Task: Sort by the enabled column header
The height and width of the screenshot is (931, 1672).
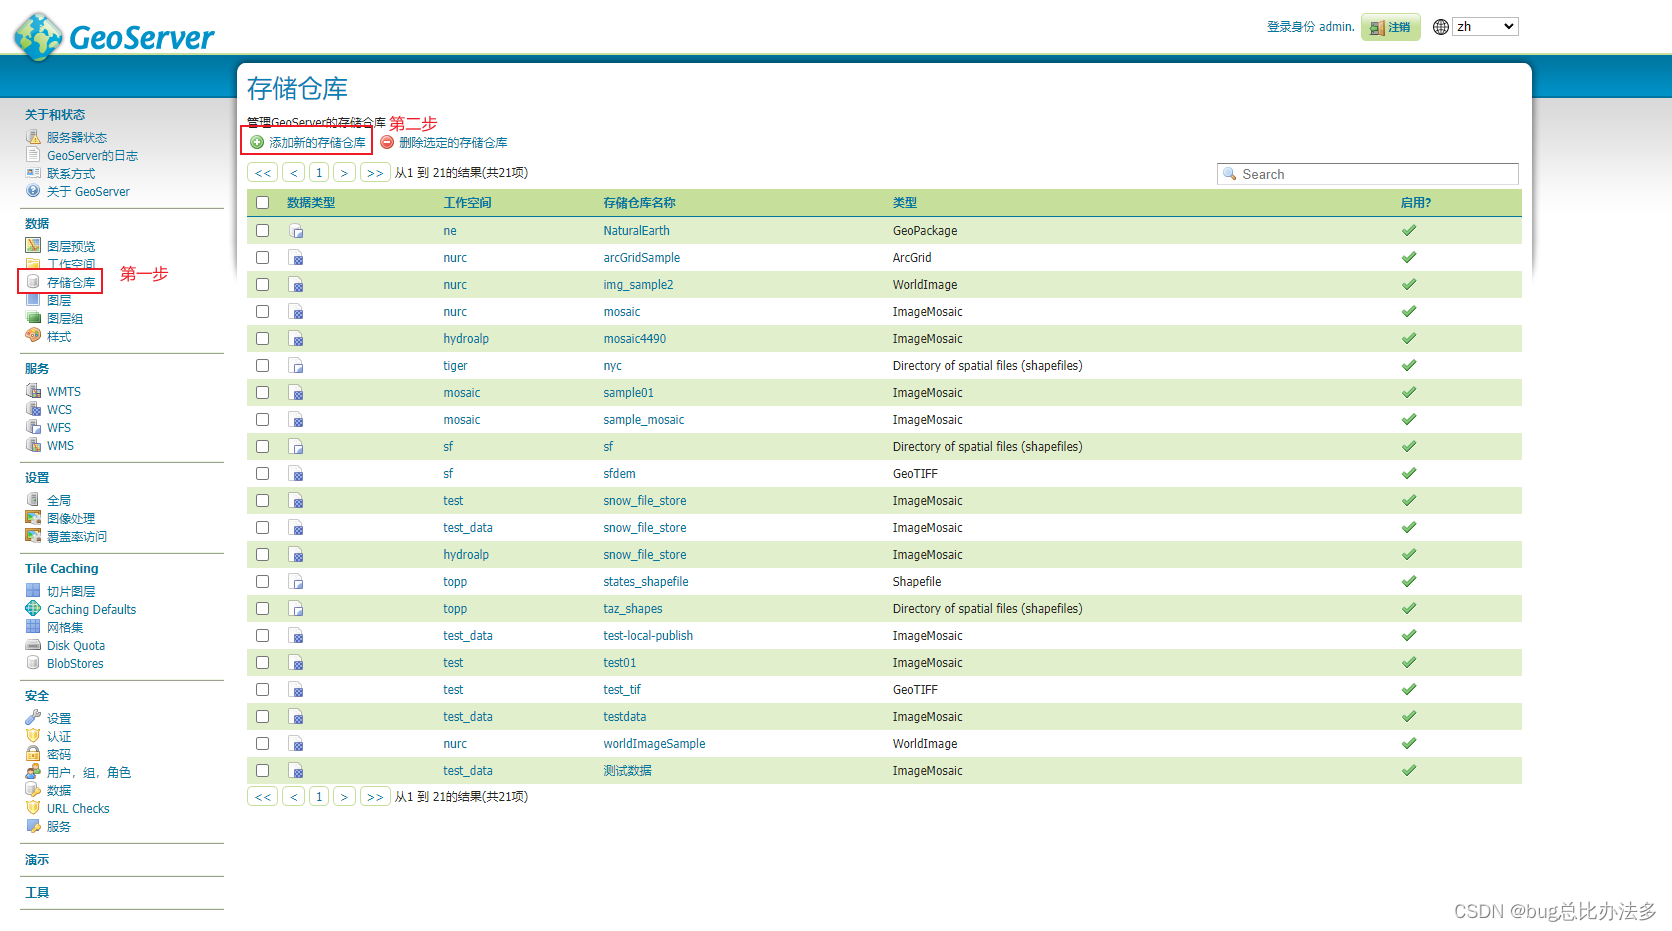Action: [x=1415, y=203]
